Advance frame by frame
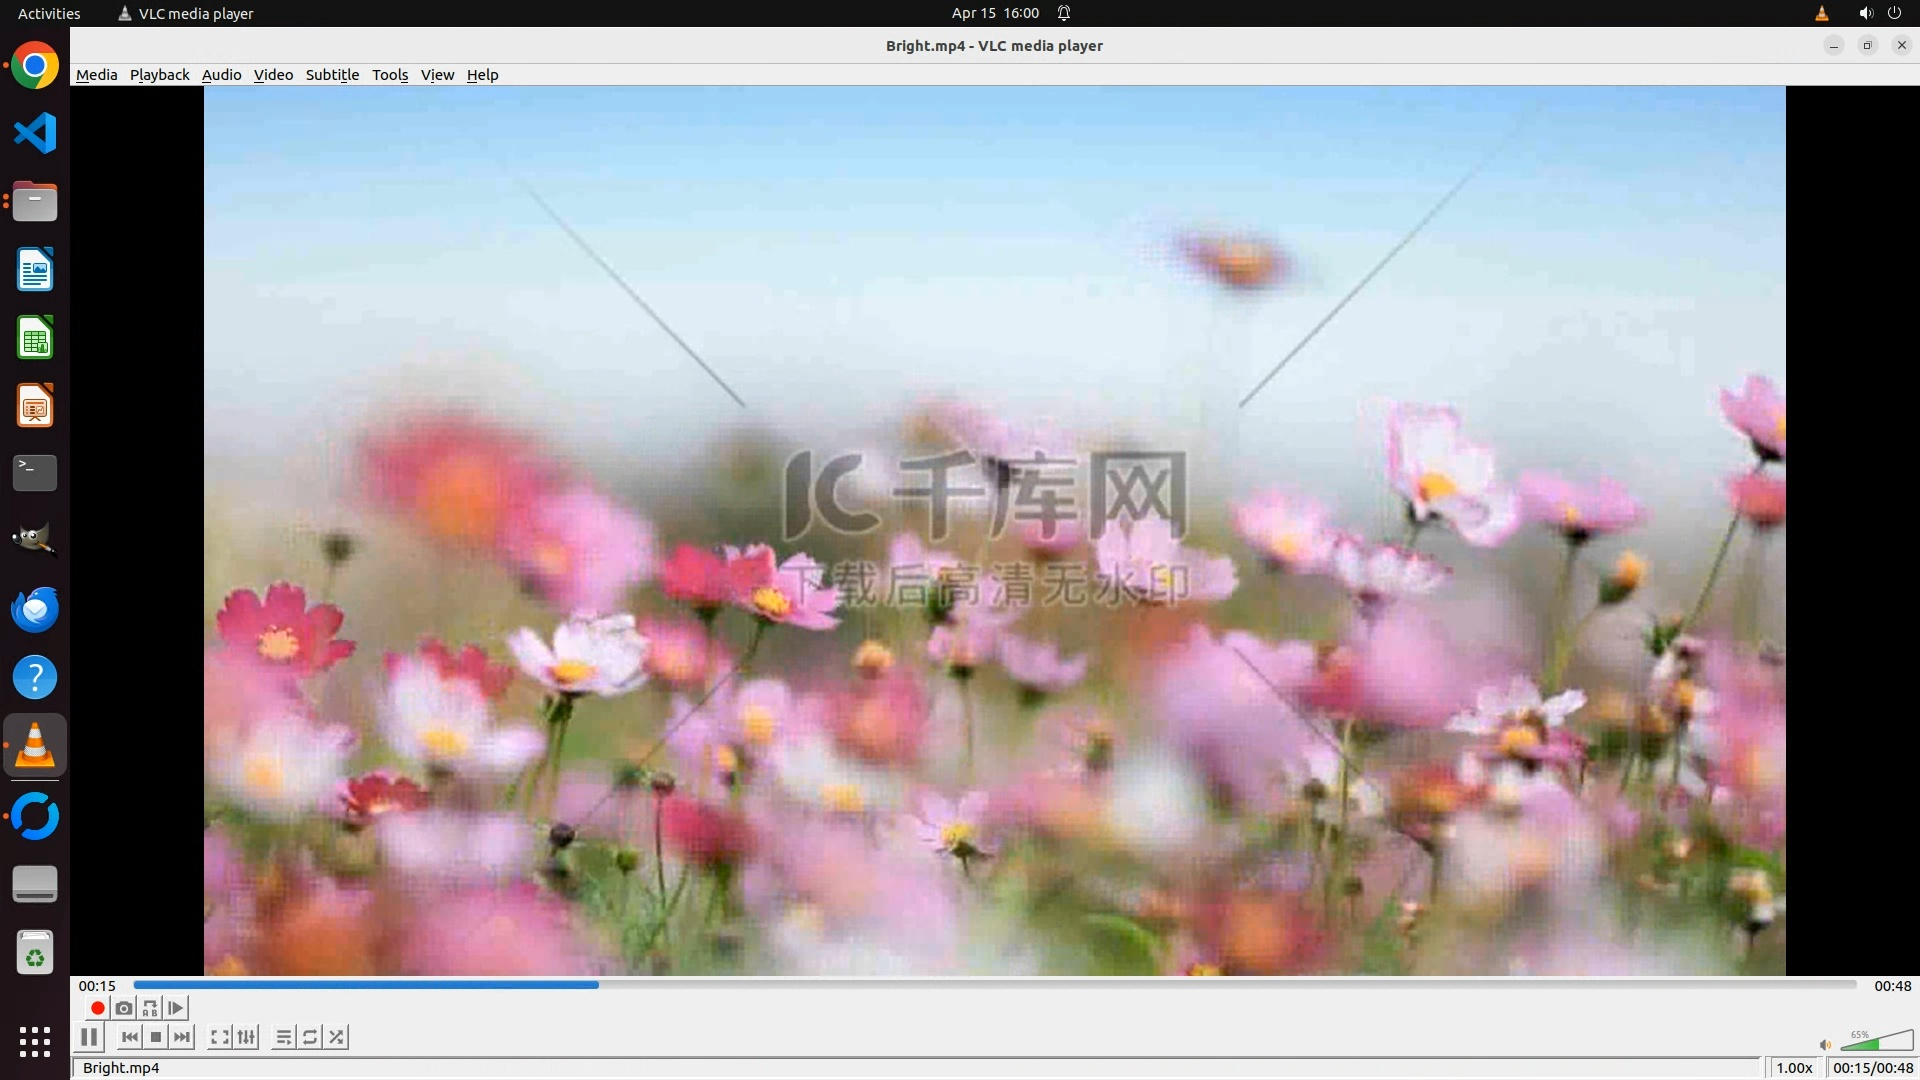The width and height of the screenshot is (1920, 1080). pos(176,1008)
